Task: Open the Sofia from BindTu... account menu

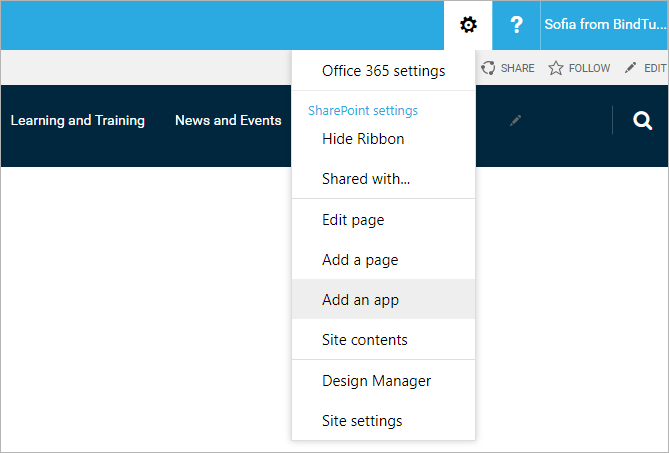Action: click(604, 25)
